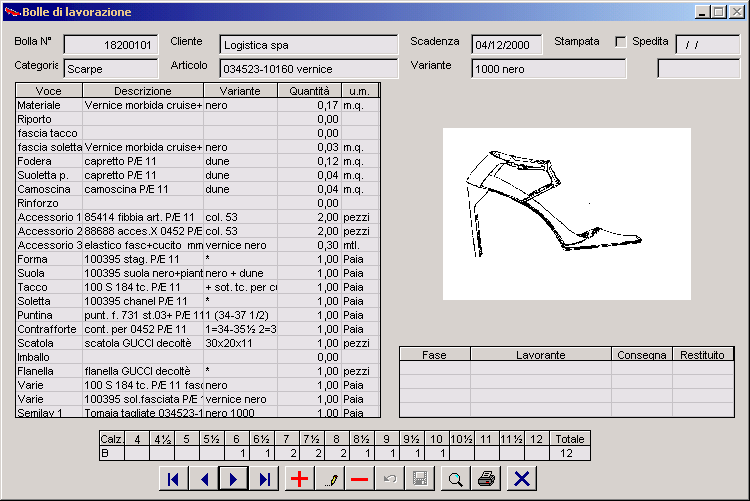Click the size 10 quantity cell
Screen dimensions: 750x501
click(x=436, y=453)
